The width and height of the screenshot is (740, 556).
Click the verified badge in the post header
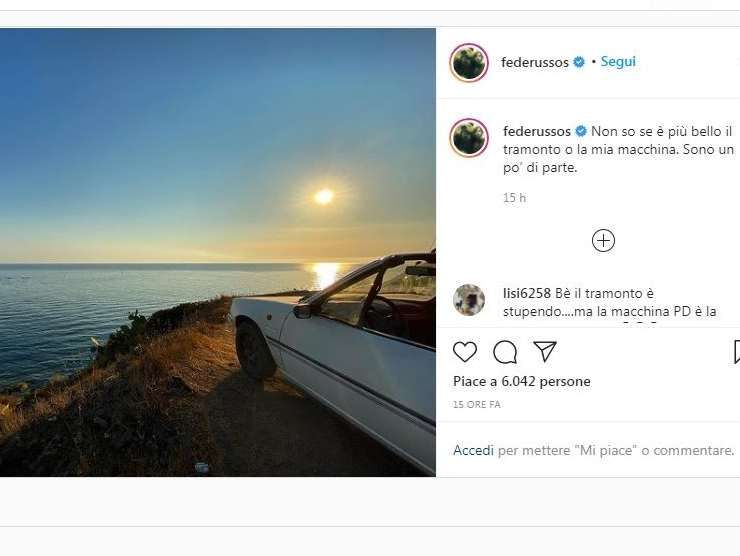tap(578, 62)
